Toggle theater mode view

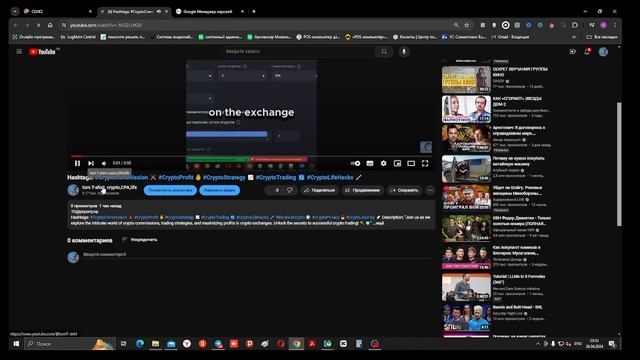tap(411, 163)
